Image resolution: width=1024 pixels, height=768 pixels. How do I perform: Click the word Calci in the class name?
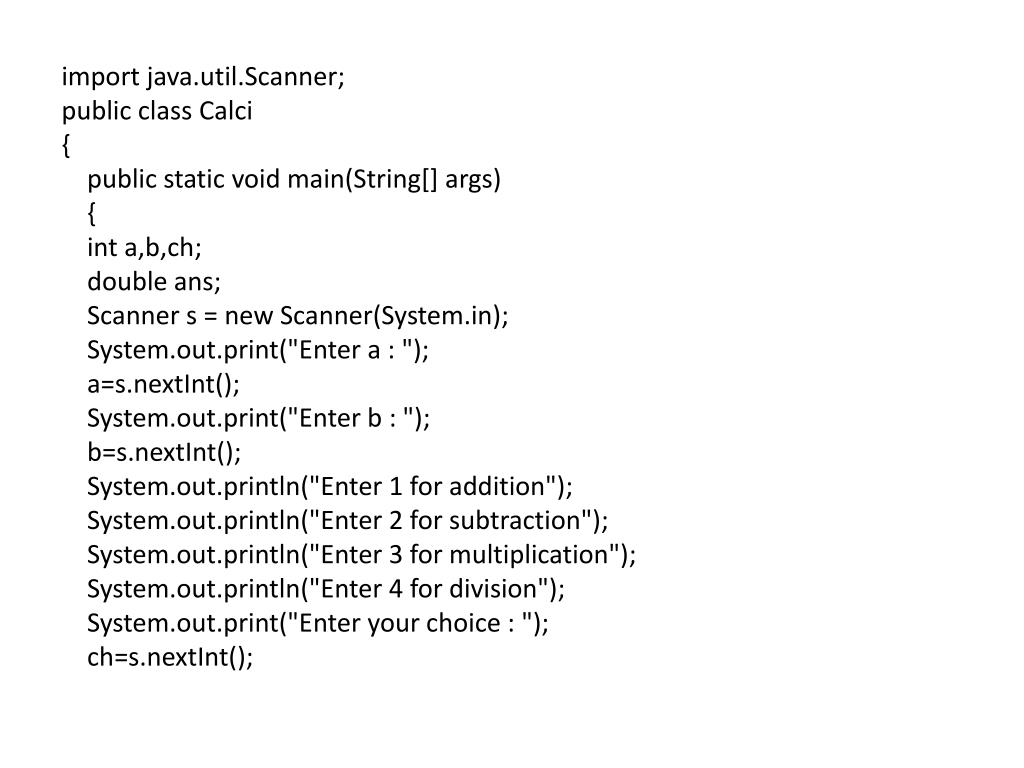[226, 111]
